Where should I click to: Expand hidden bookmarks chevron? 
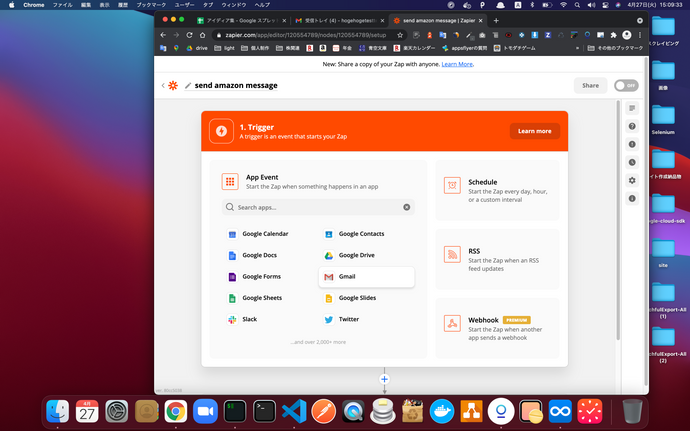[577, 48]
